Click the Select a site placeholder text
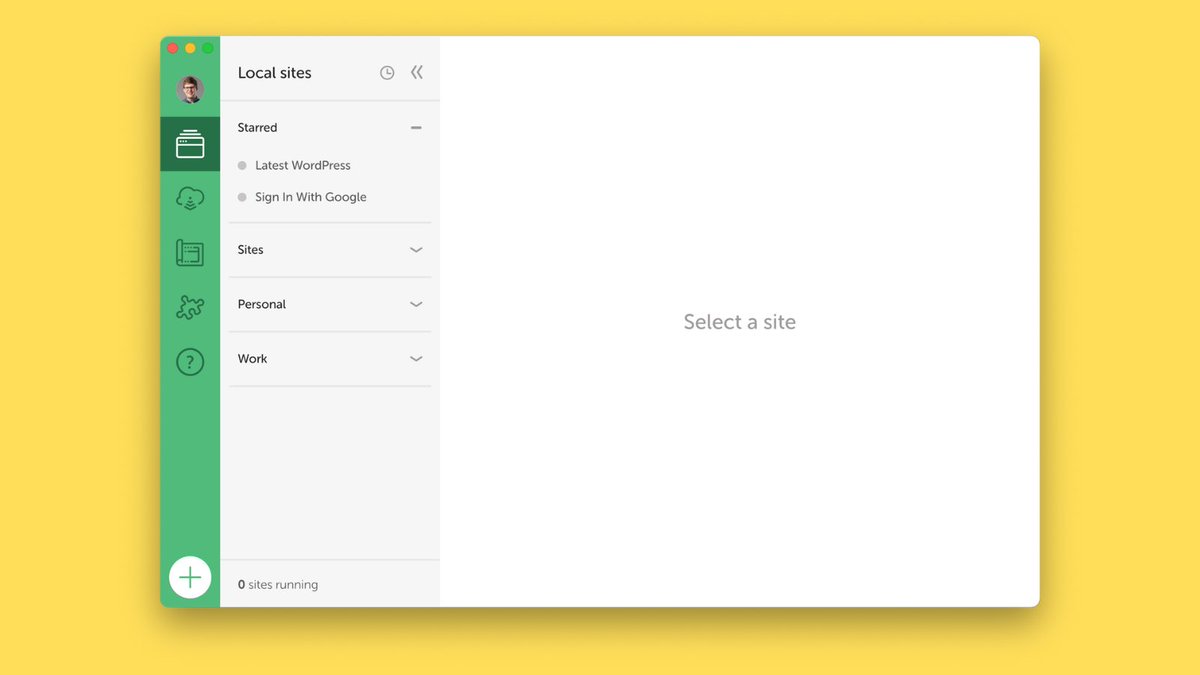The height and width of the screenshot is (675, 1200). point(740,322)
